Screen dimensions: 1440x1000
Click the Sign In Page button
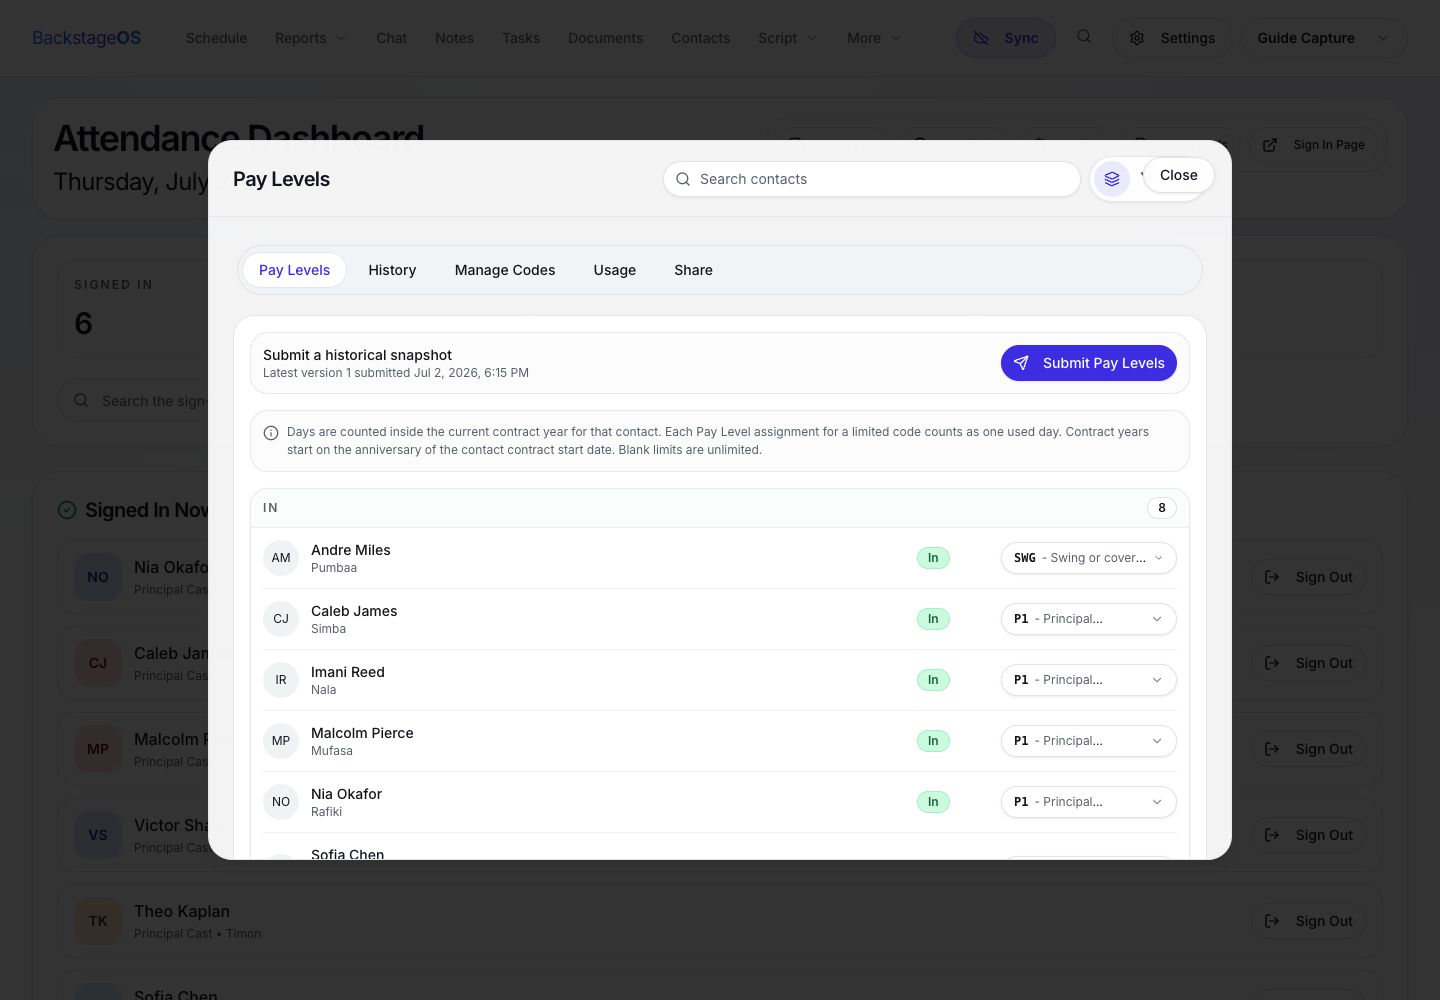(1314, 145)
